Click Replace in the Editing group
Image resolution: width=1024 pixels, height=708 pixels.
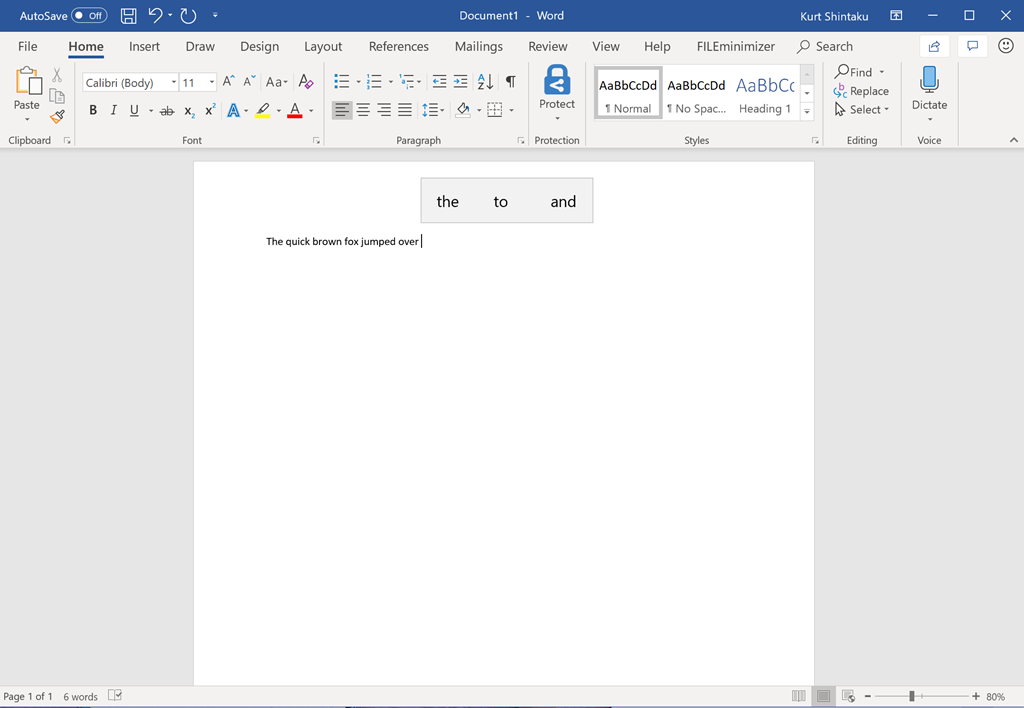point(861,91)
